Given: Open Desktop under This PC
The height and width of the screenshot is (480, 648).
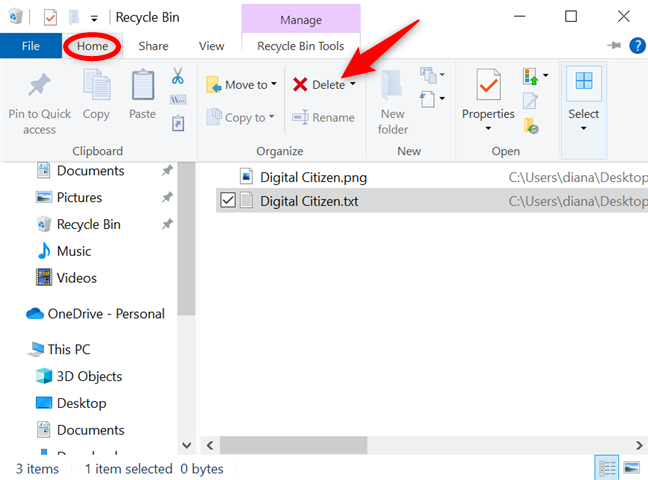Looking at the screenshot, I should pos(81,403).
